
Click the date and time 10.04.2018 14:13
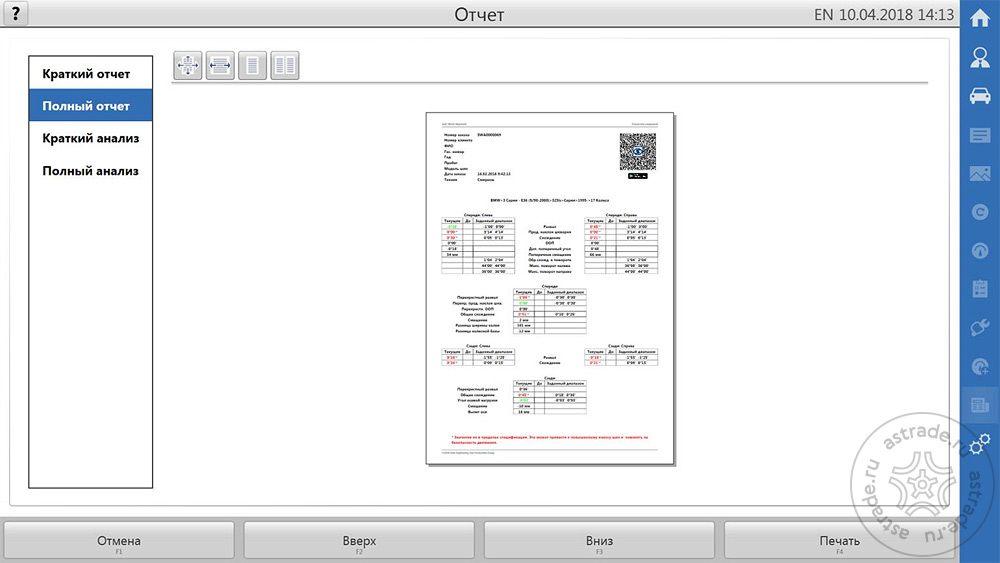click(x=896, y=15)
